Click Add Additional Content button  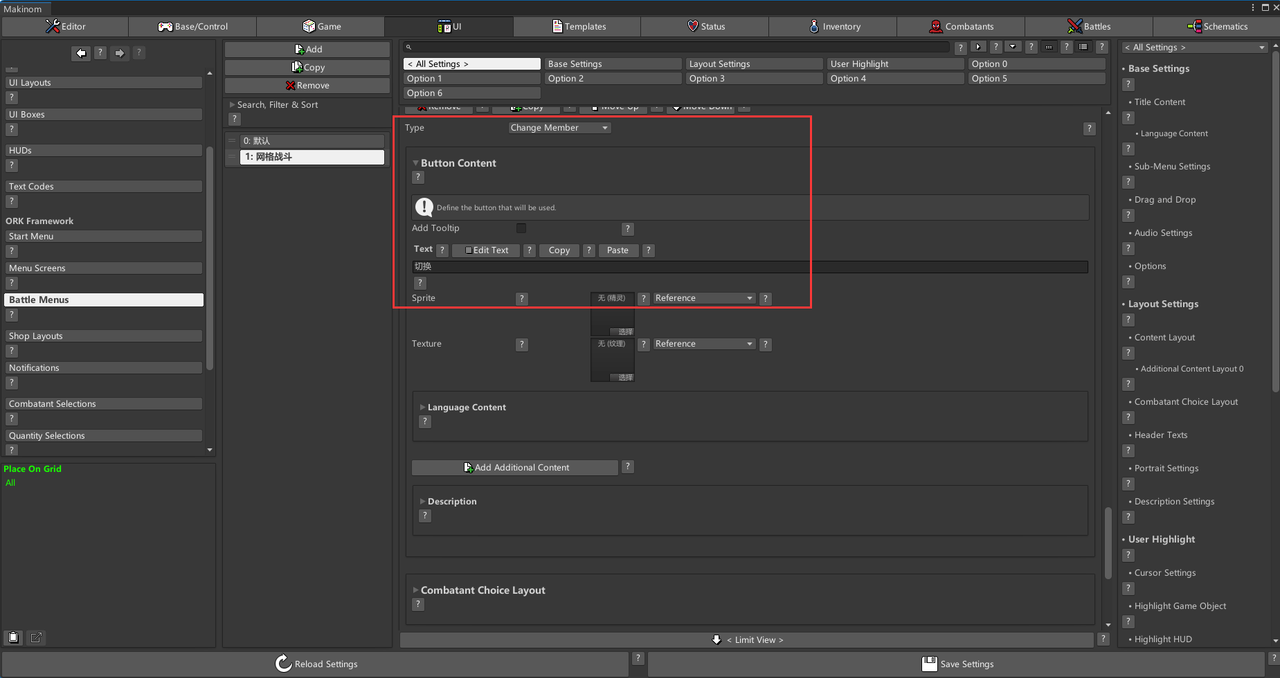pyautogui.click(x=515, y=467)
